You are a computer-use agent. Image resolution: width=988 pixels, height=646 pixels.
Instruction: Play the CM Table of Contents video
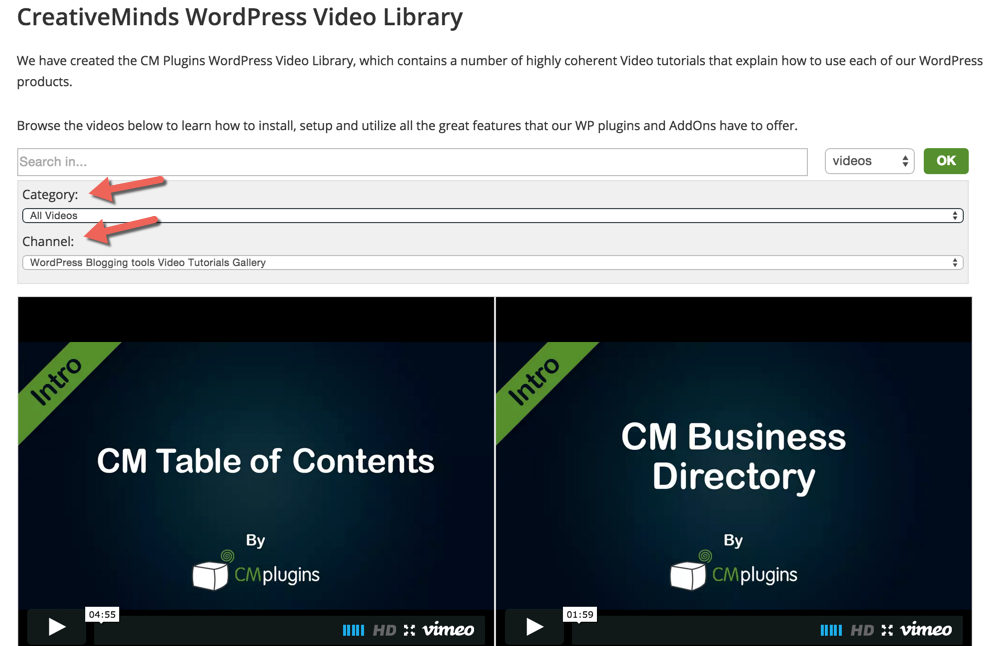pos(57,627)
